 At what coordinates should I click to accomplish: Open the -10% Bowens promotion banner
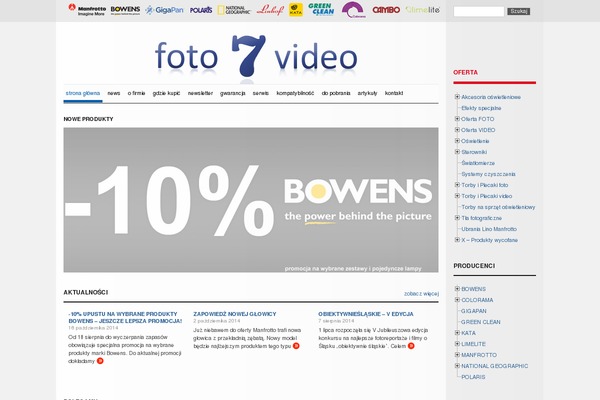click(x=251, y=200)
